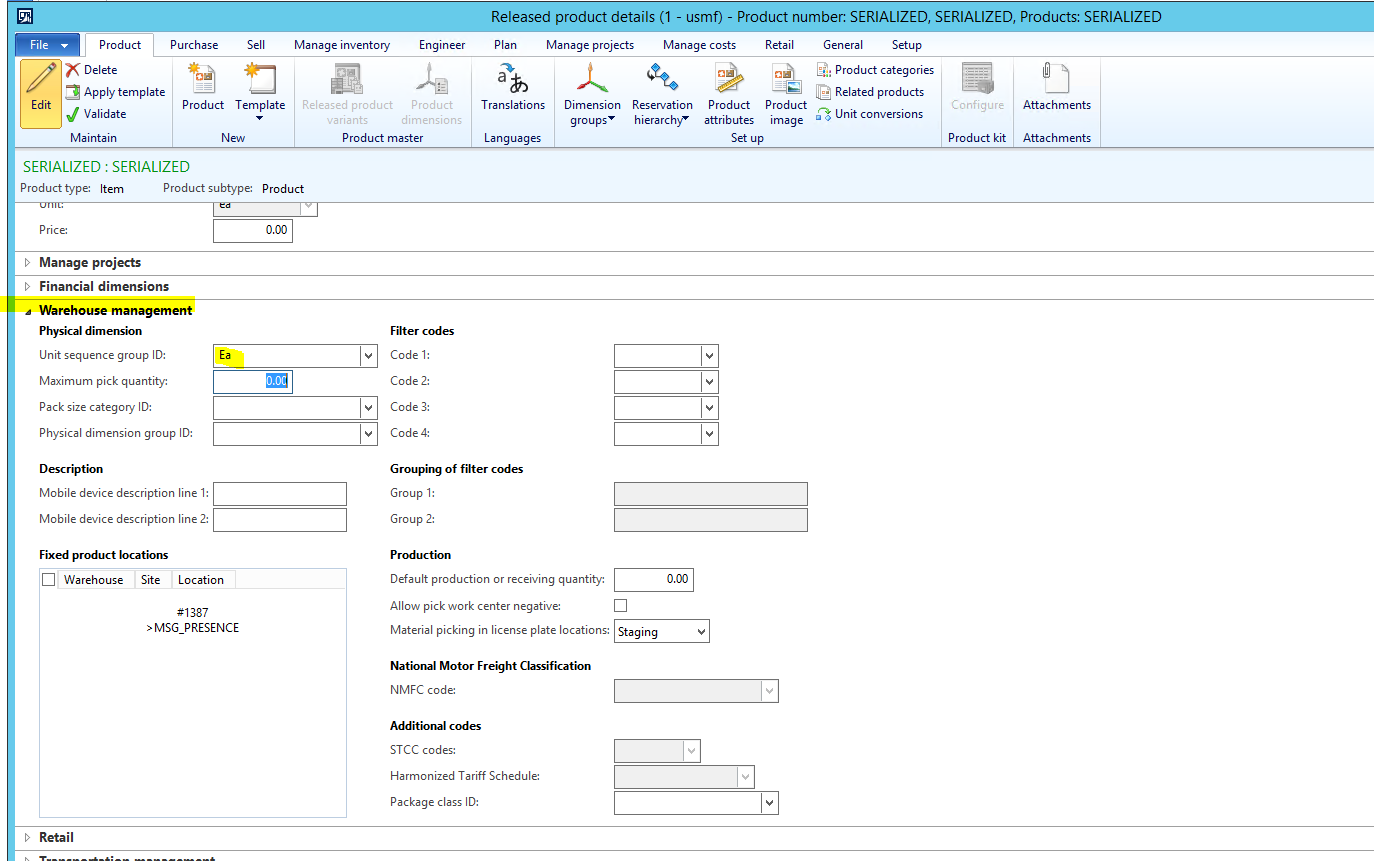1374x861 pixels.
Task: Open Attachments paperclip icon
Action: click(1056, 78)
